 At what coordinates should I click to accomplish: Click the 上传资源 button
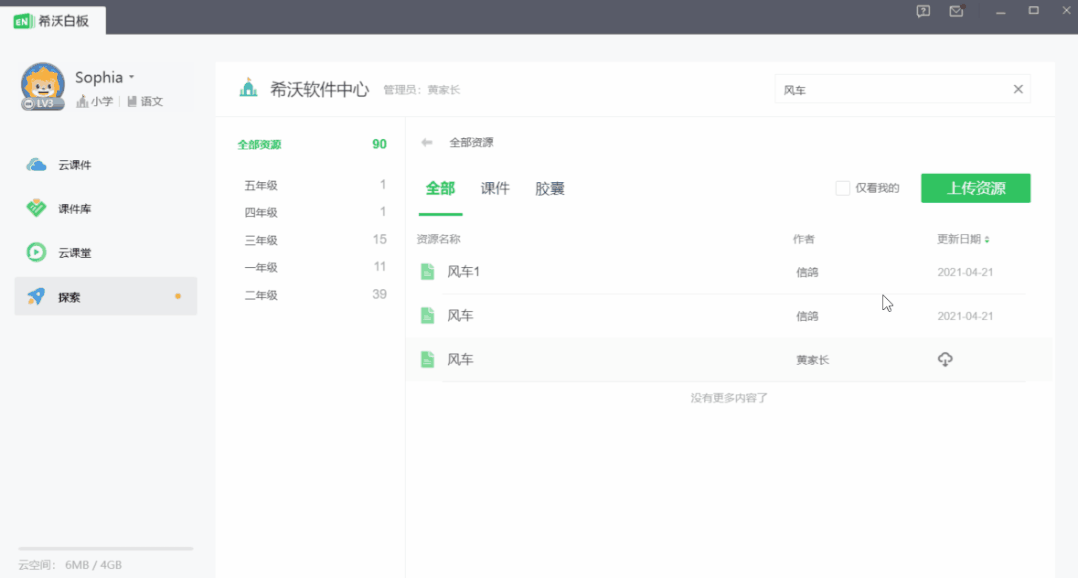[975, 188]
